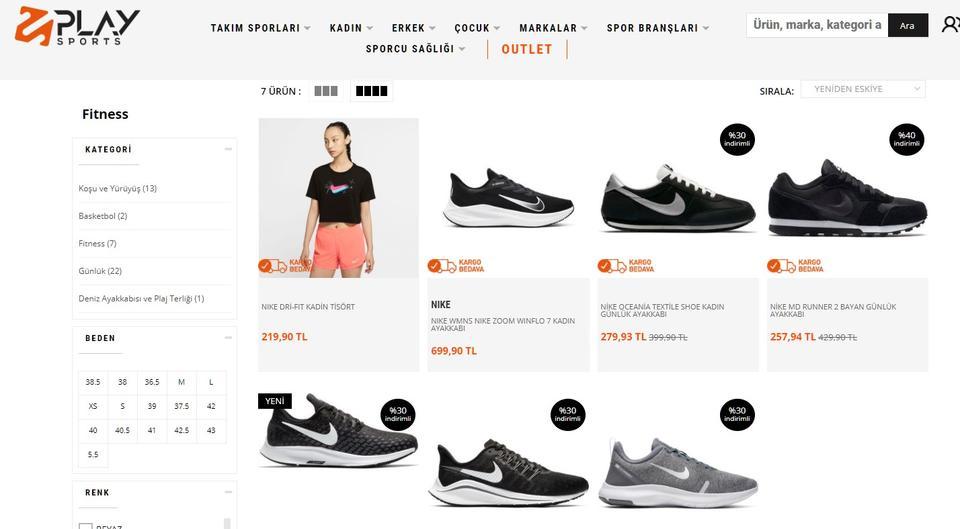The height and width of the screenshot is (529, 960).
Task: Open the Outlet menu item
Action: 527,50
